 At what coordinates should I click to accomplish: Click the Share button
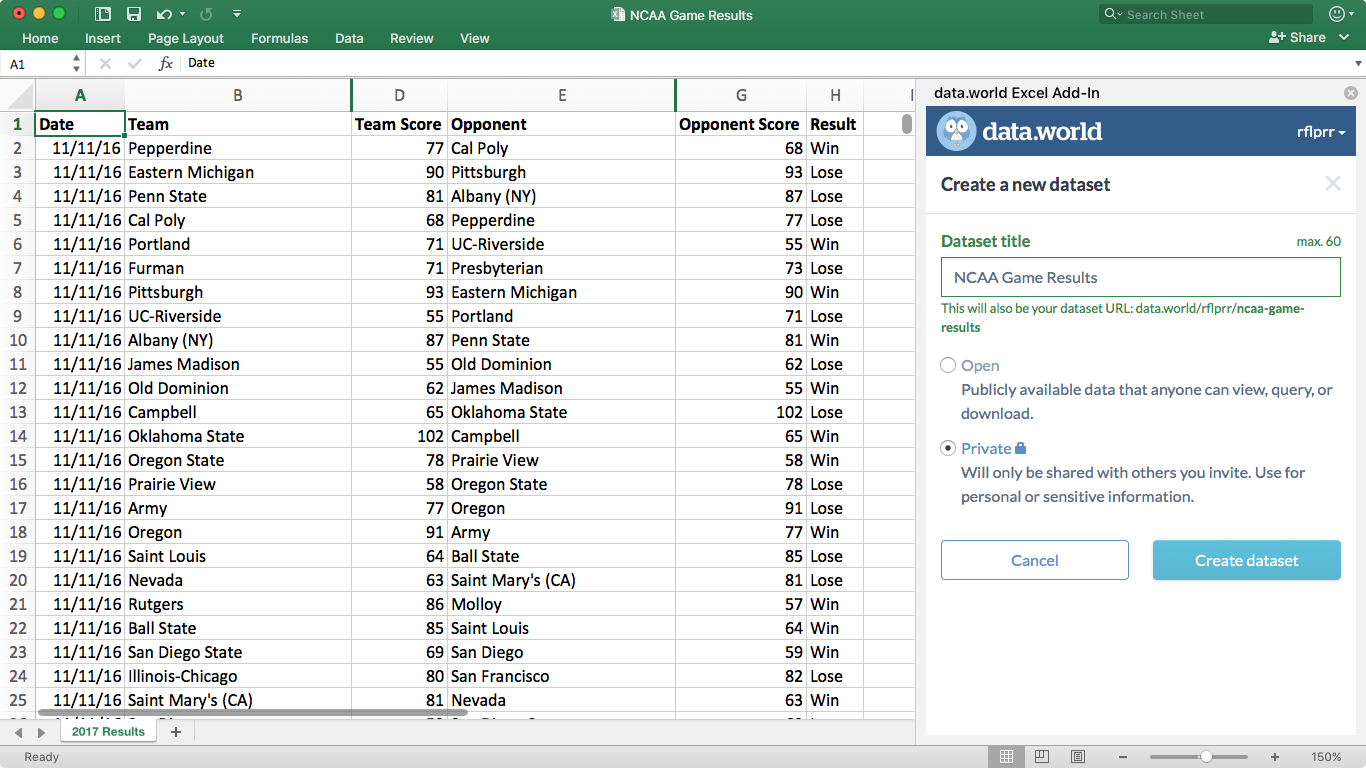1297,38
